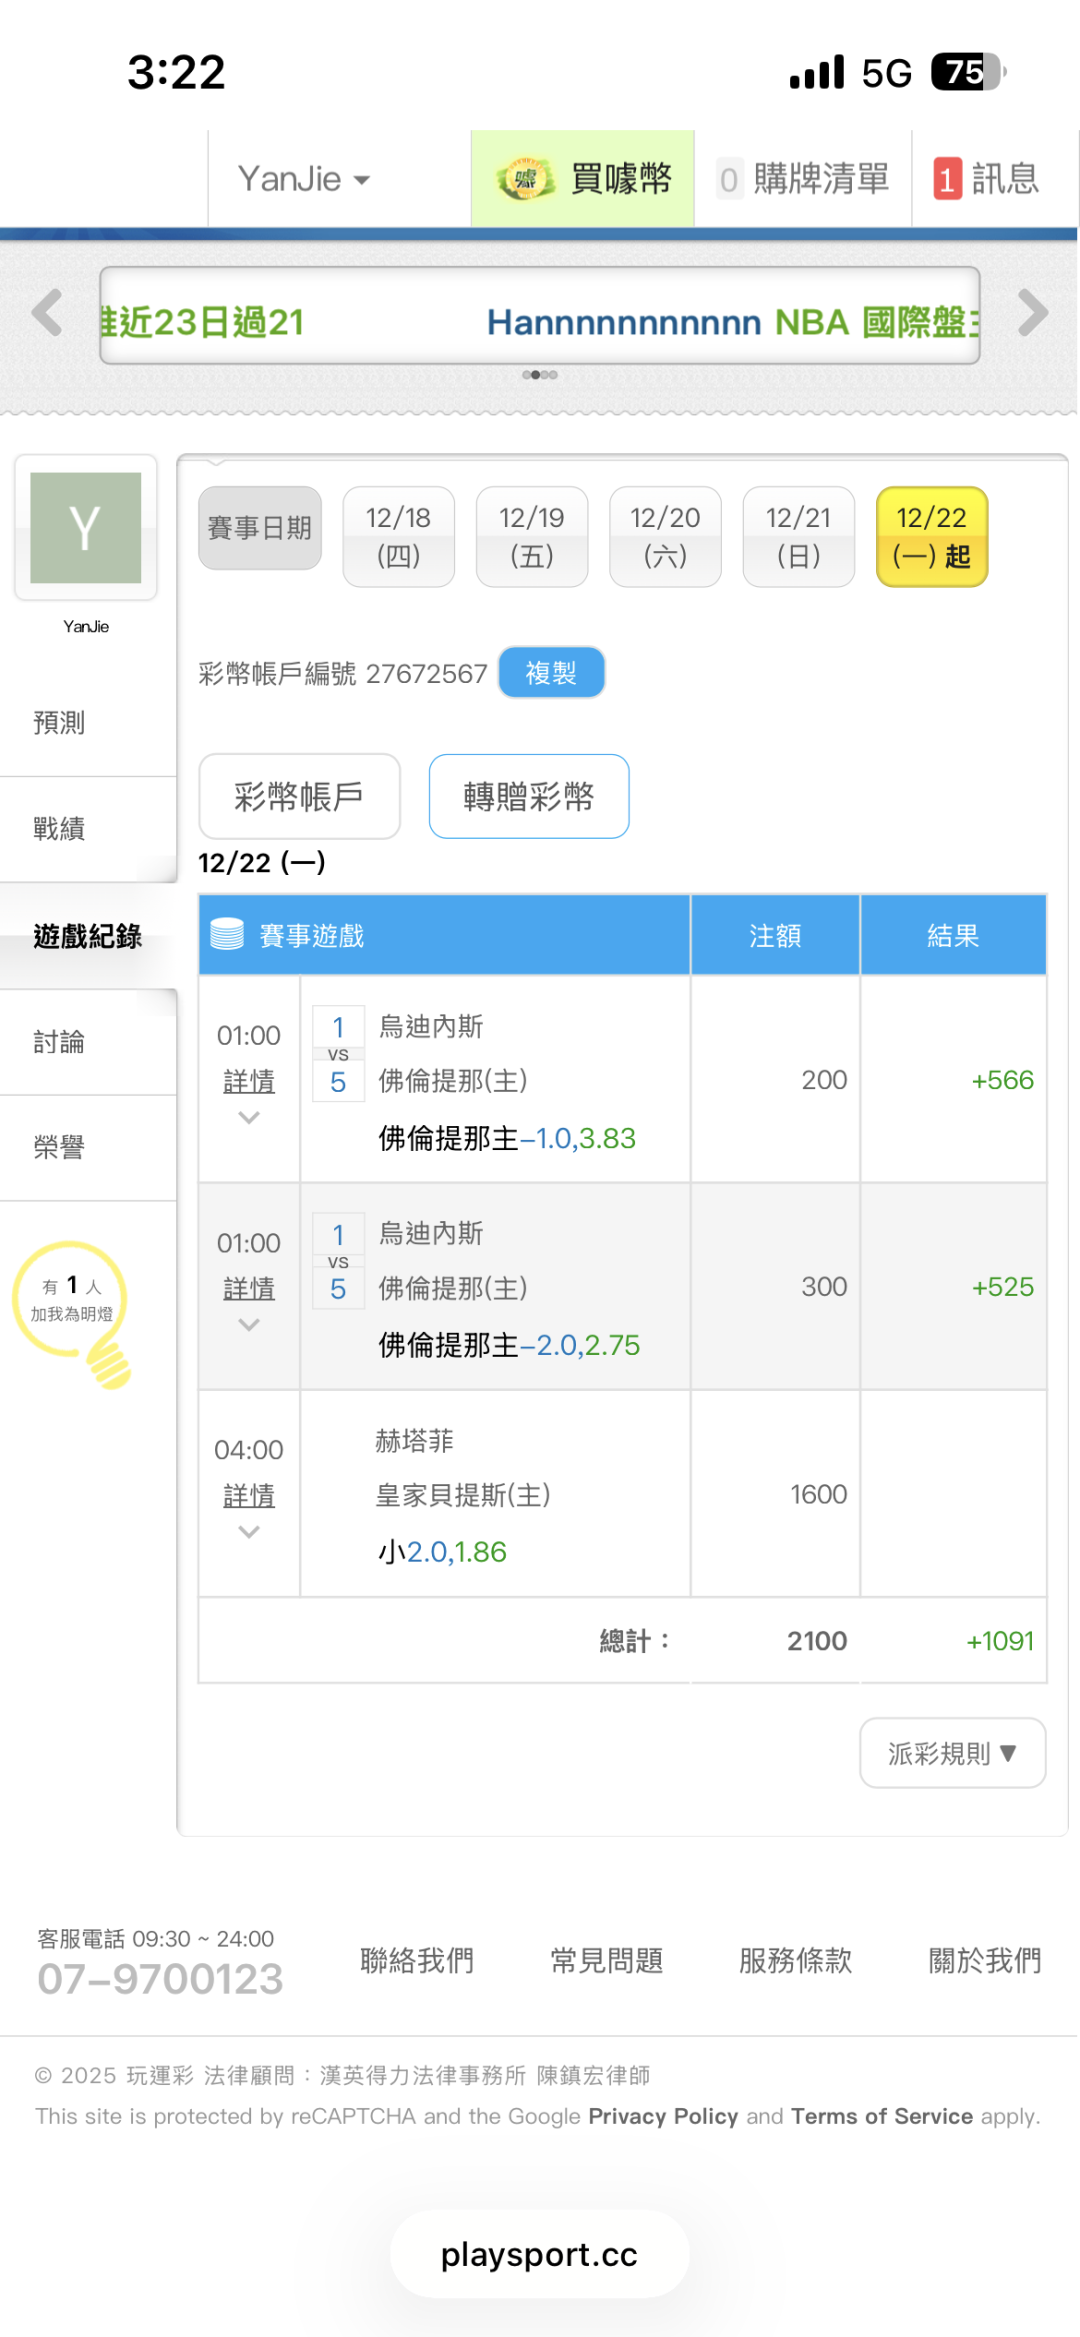Click the right banner arrow
Screen dimensions: 1080x2337
[1032, 313]
